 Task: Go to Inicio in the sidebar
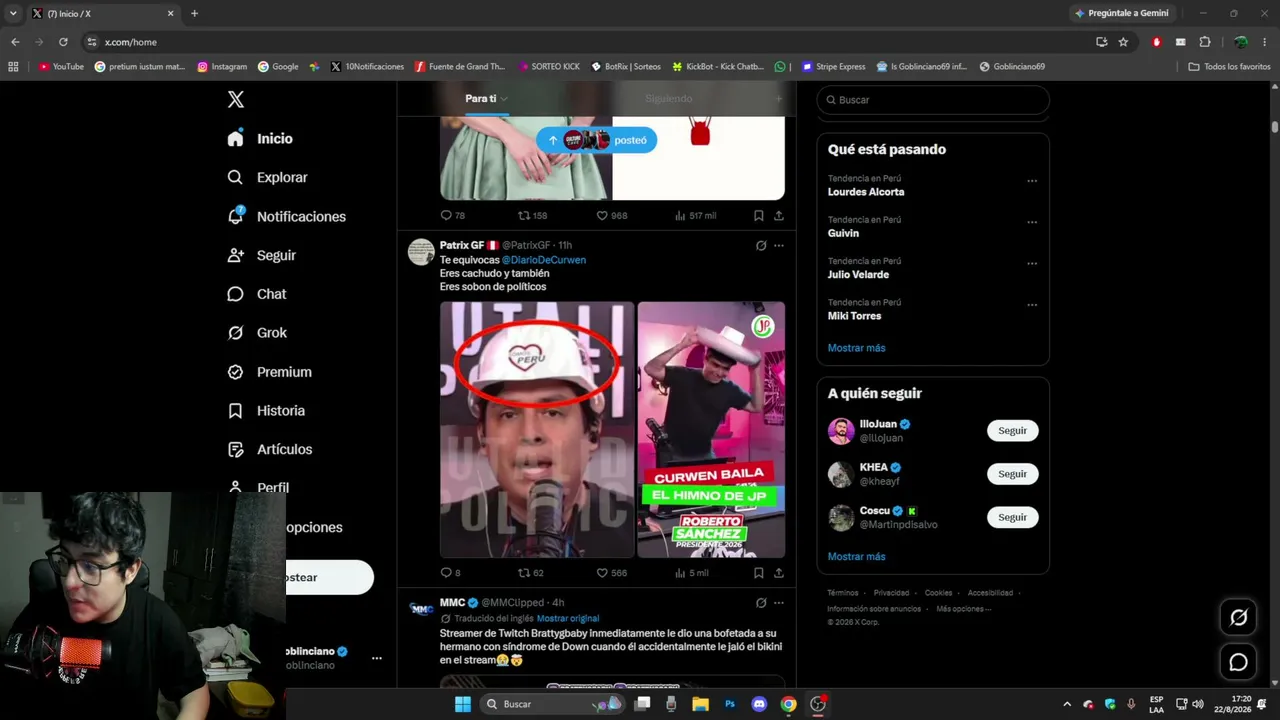click(x=260, y=139)
